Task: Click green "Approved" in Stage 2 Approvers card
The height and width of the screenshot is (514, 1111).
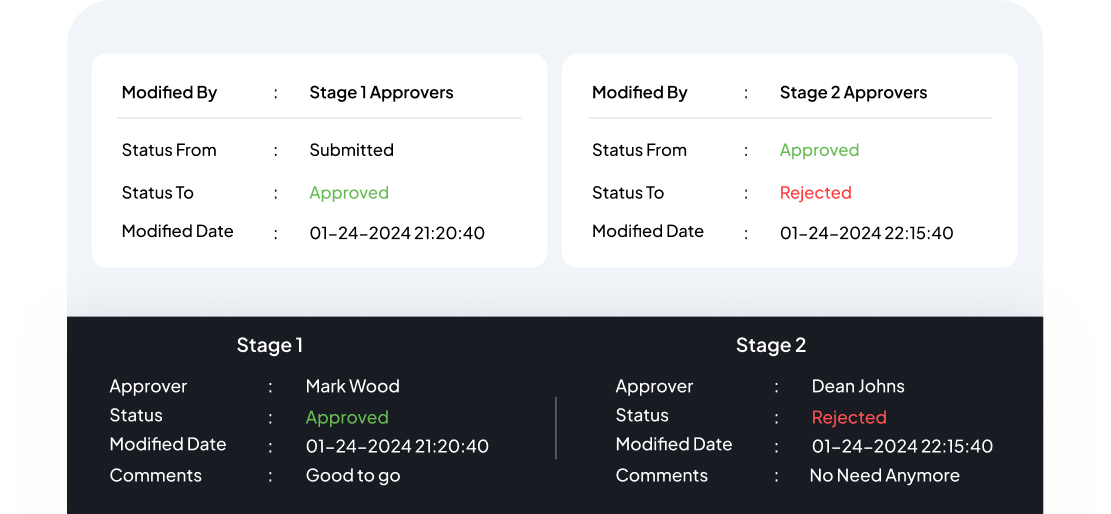Action: tap(819, 150)
